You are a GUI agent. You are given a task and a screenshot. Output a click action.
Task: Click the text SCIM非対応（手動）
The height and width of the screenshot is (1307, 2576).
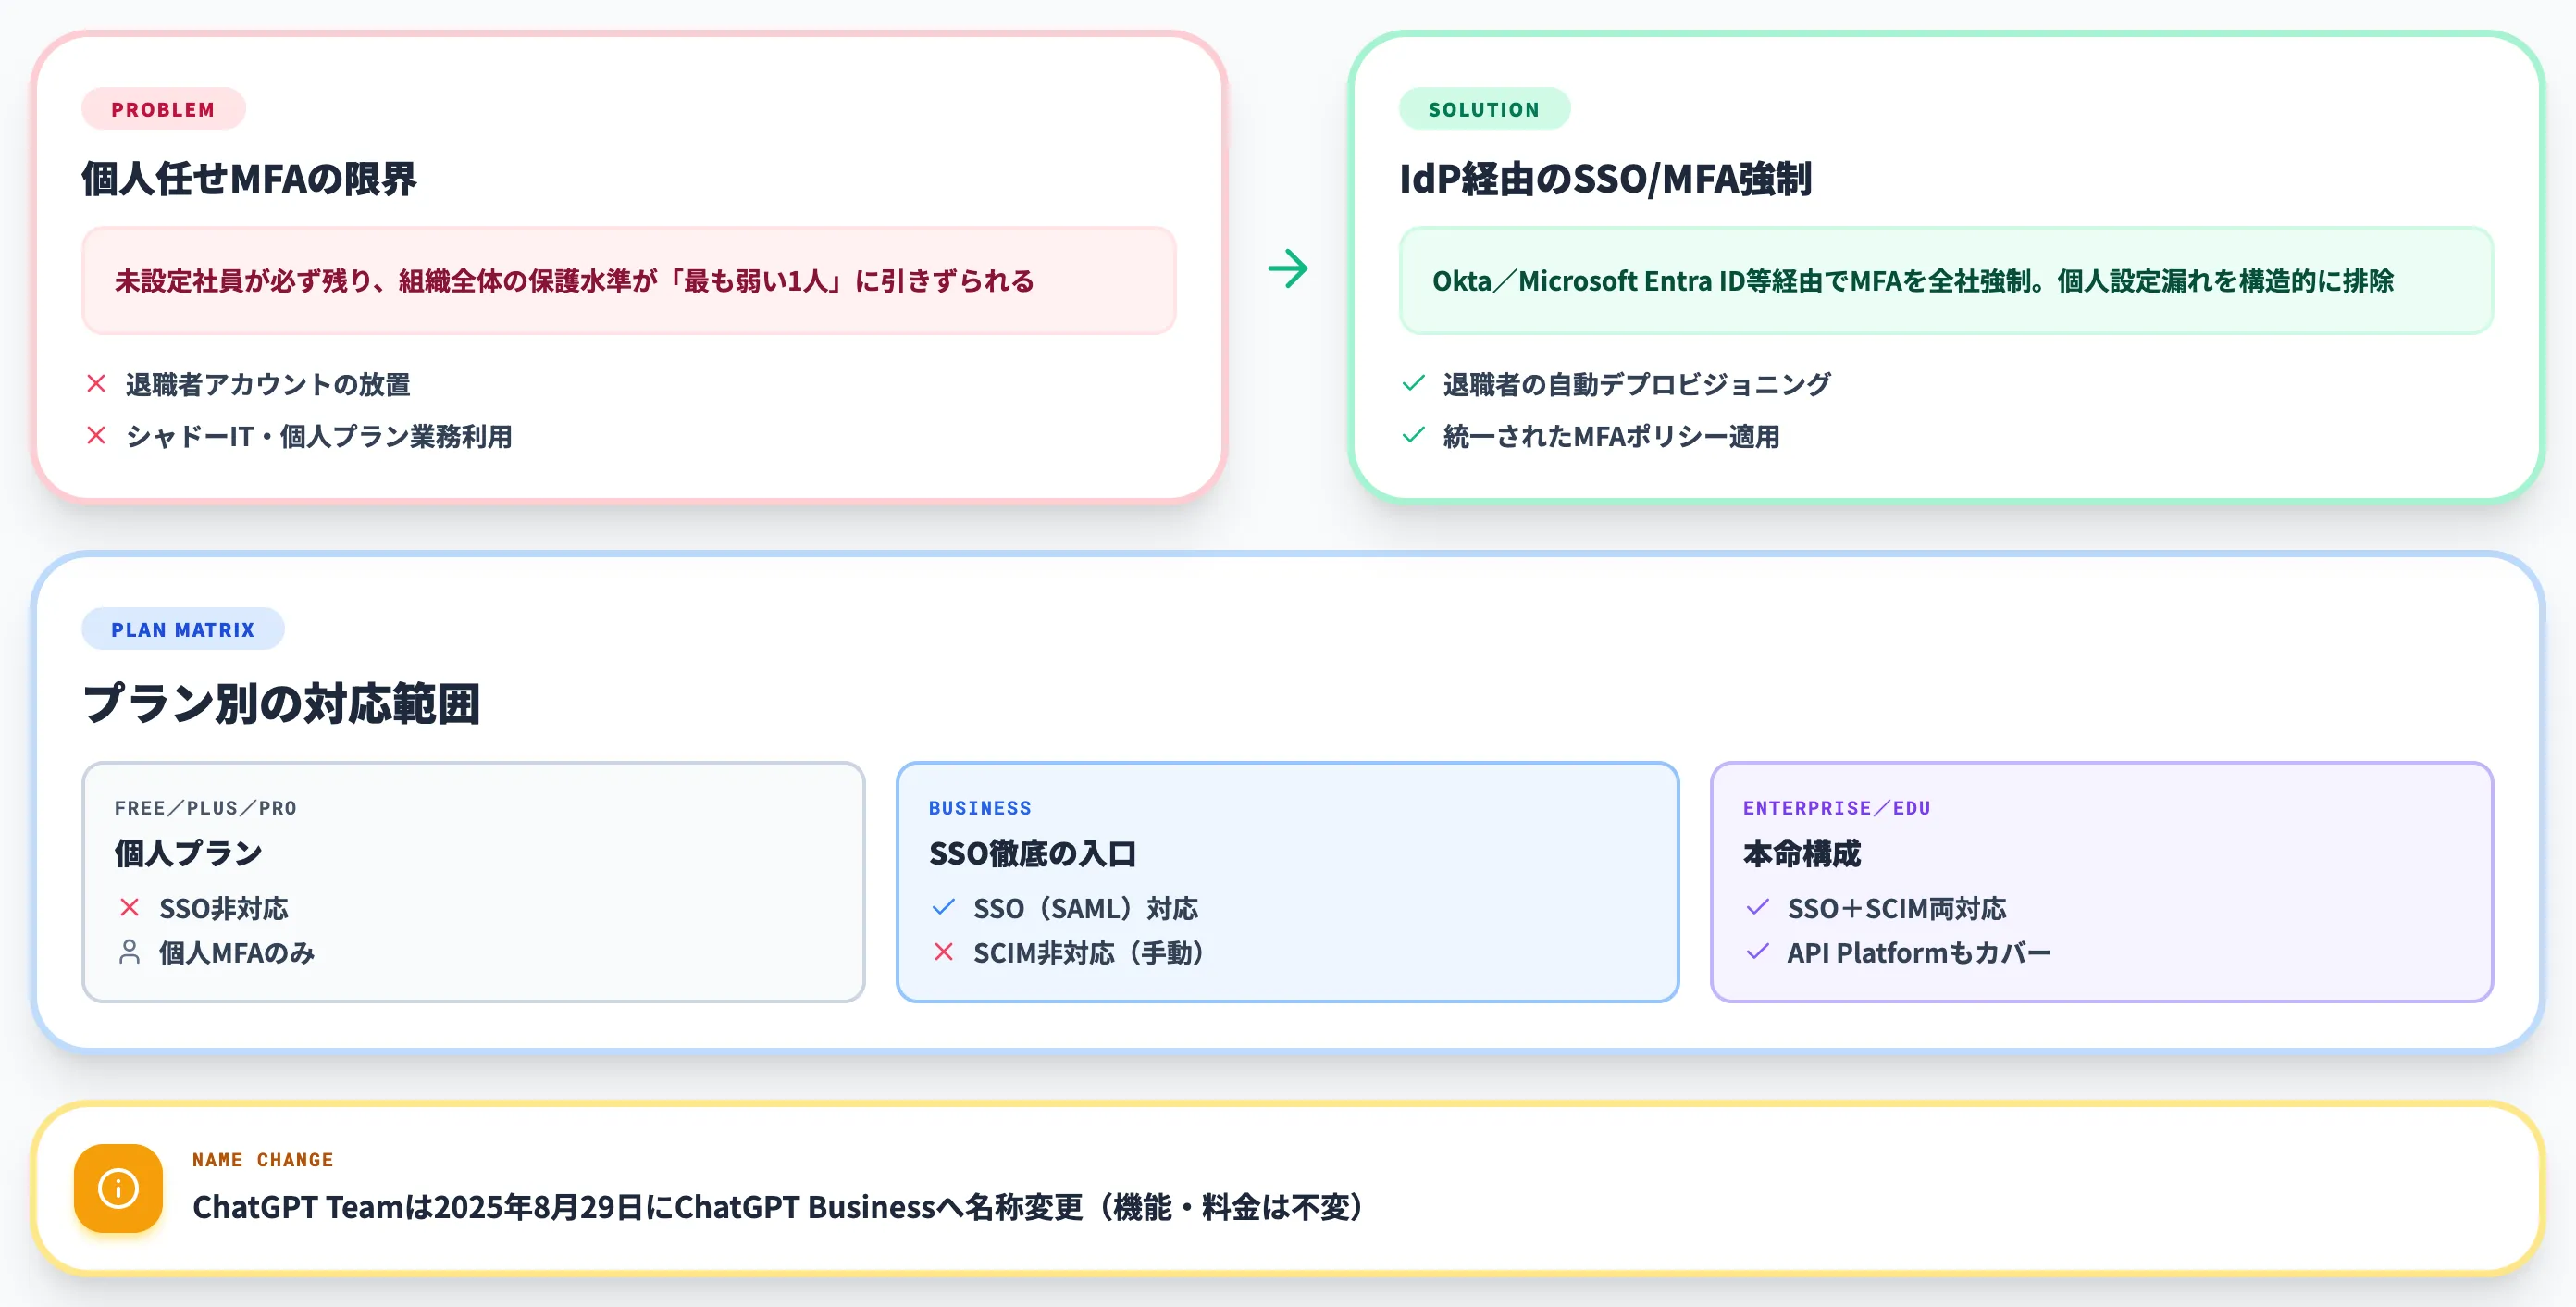[1088, 952]
